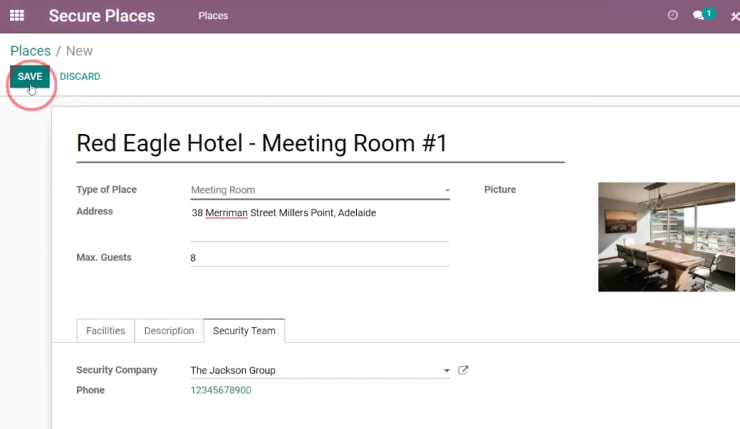Screen dimensions: 740x429
Task: Discard the new place record
Action: tap(80, 76)
